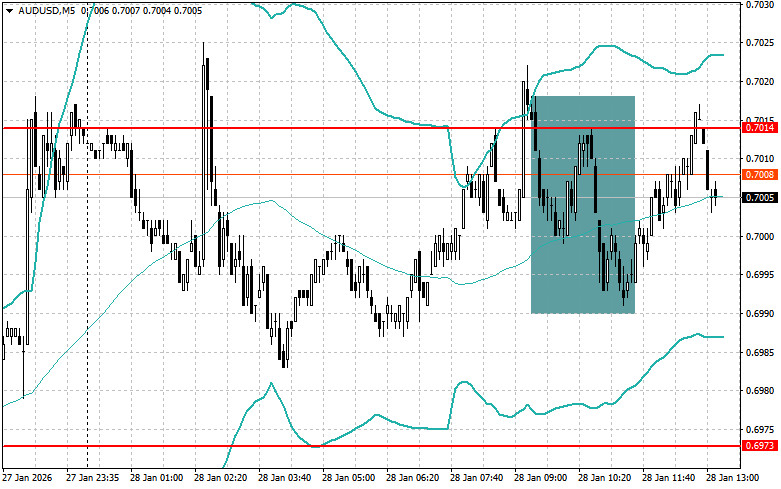Click the 28 Jan 07:40 time label
Screen dimensions: 781x489
477,478
